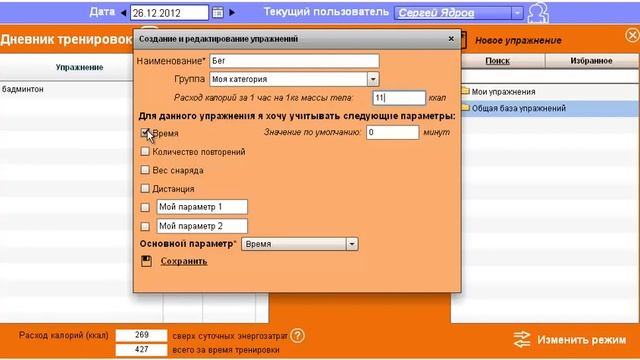
Task: Click the Изменить режим switch icon
Action: point(522,340)
